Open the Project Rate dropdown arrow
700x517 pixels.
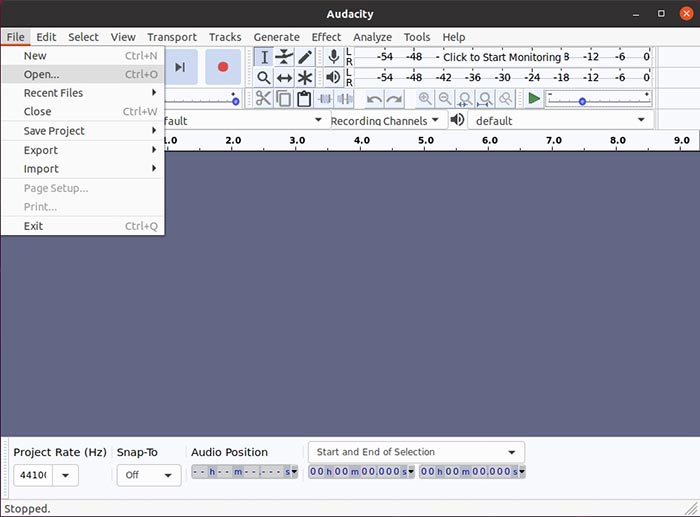click(x=65, y=475)
